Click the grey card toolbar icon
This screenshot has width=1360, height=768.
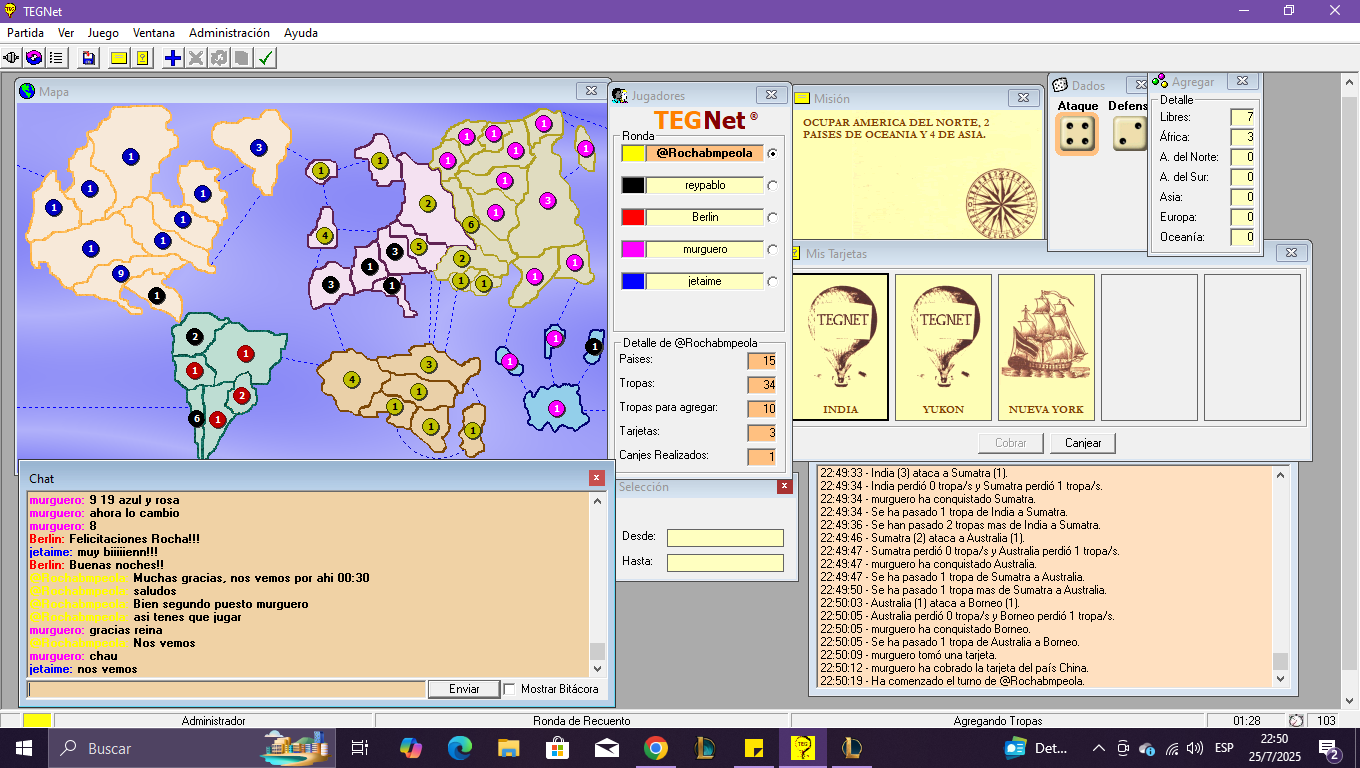pyautogui.click(x=241, y=58)
